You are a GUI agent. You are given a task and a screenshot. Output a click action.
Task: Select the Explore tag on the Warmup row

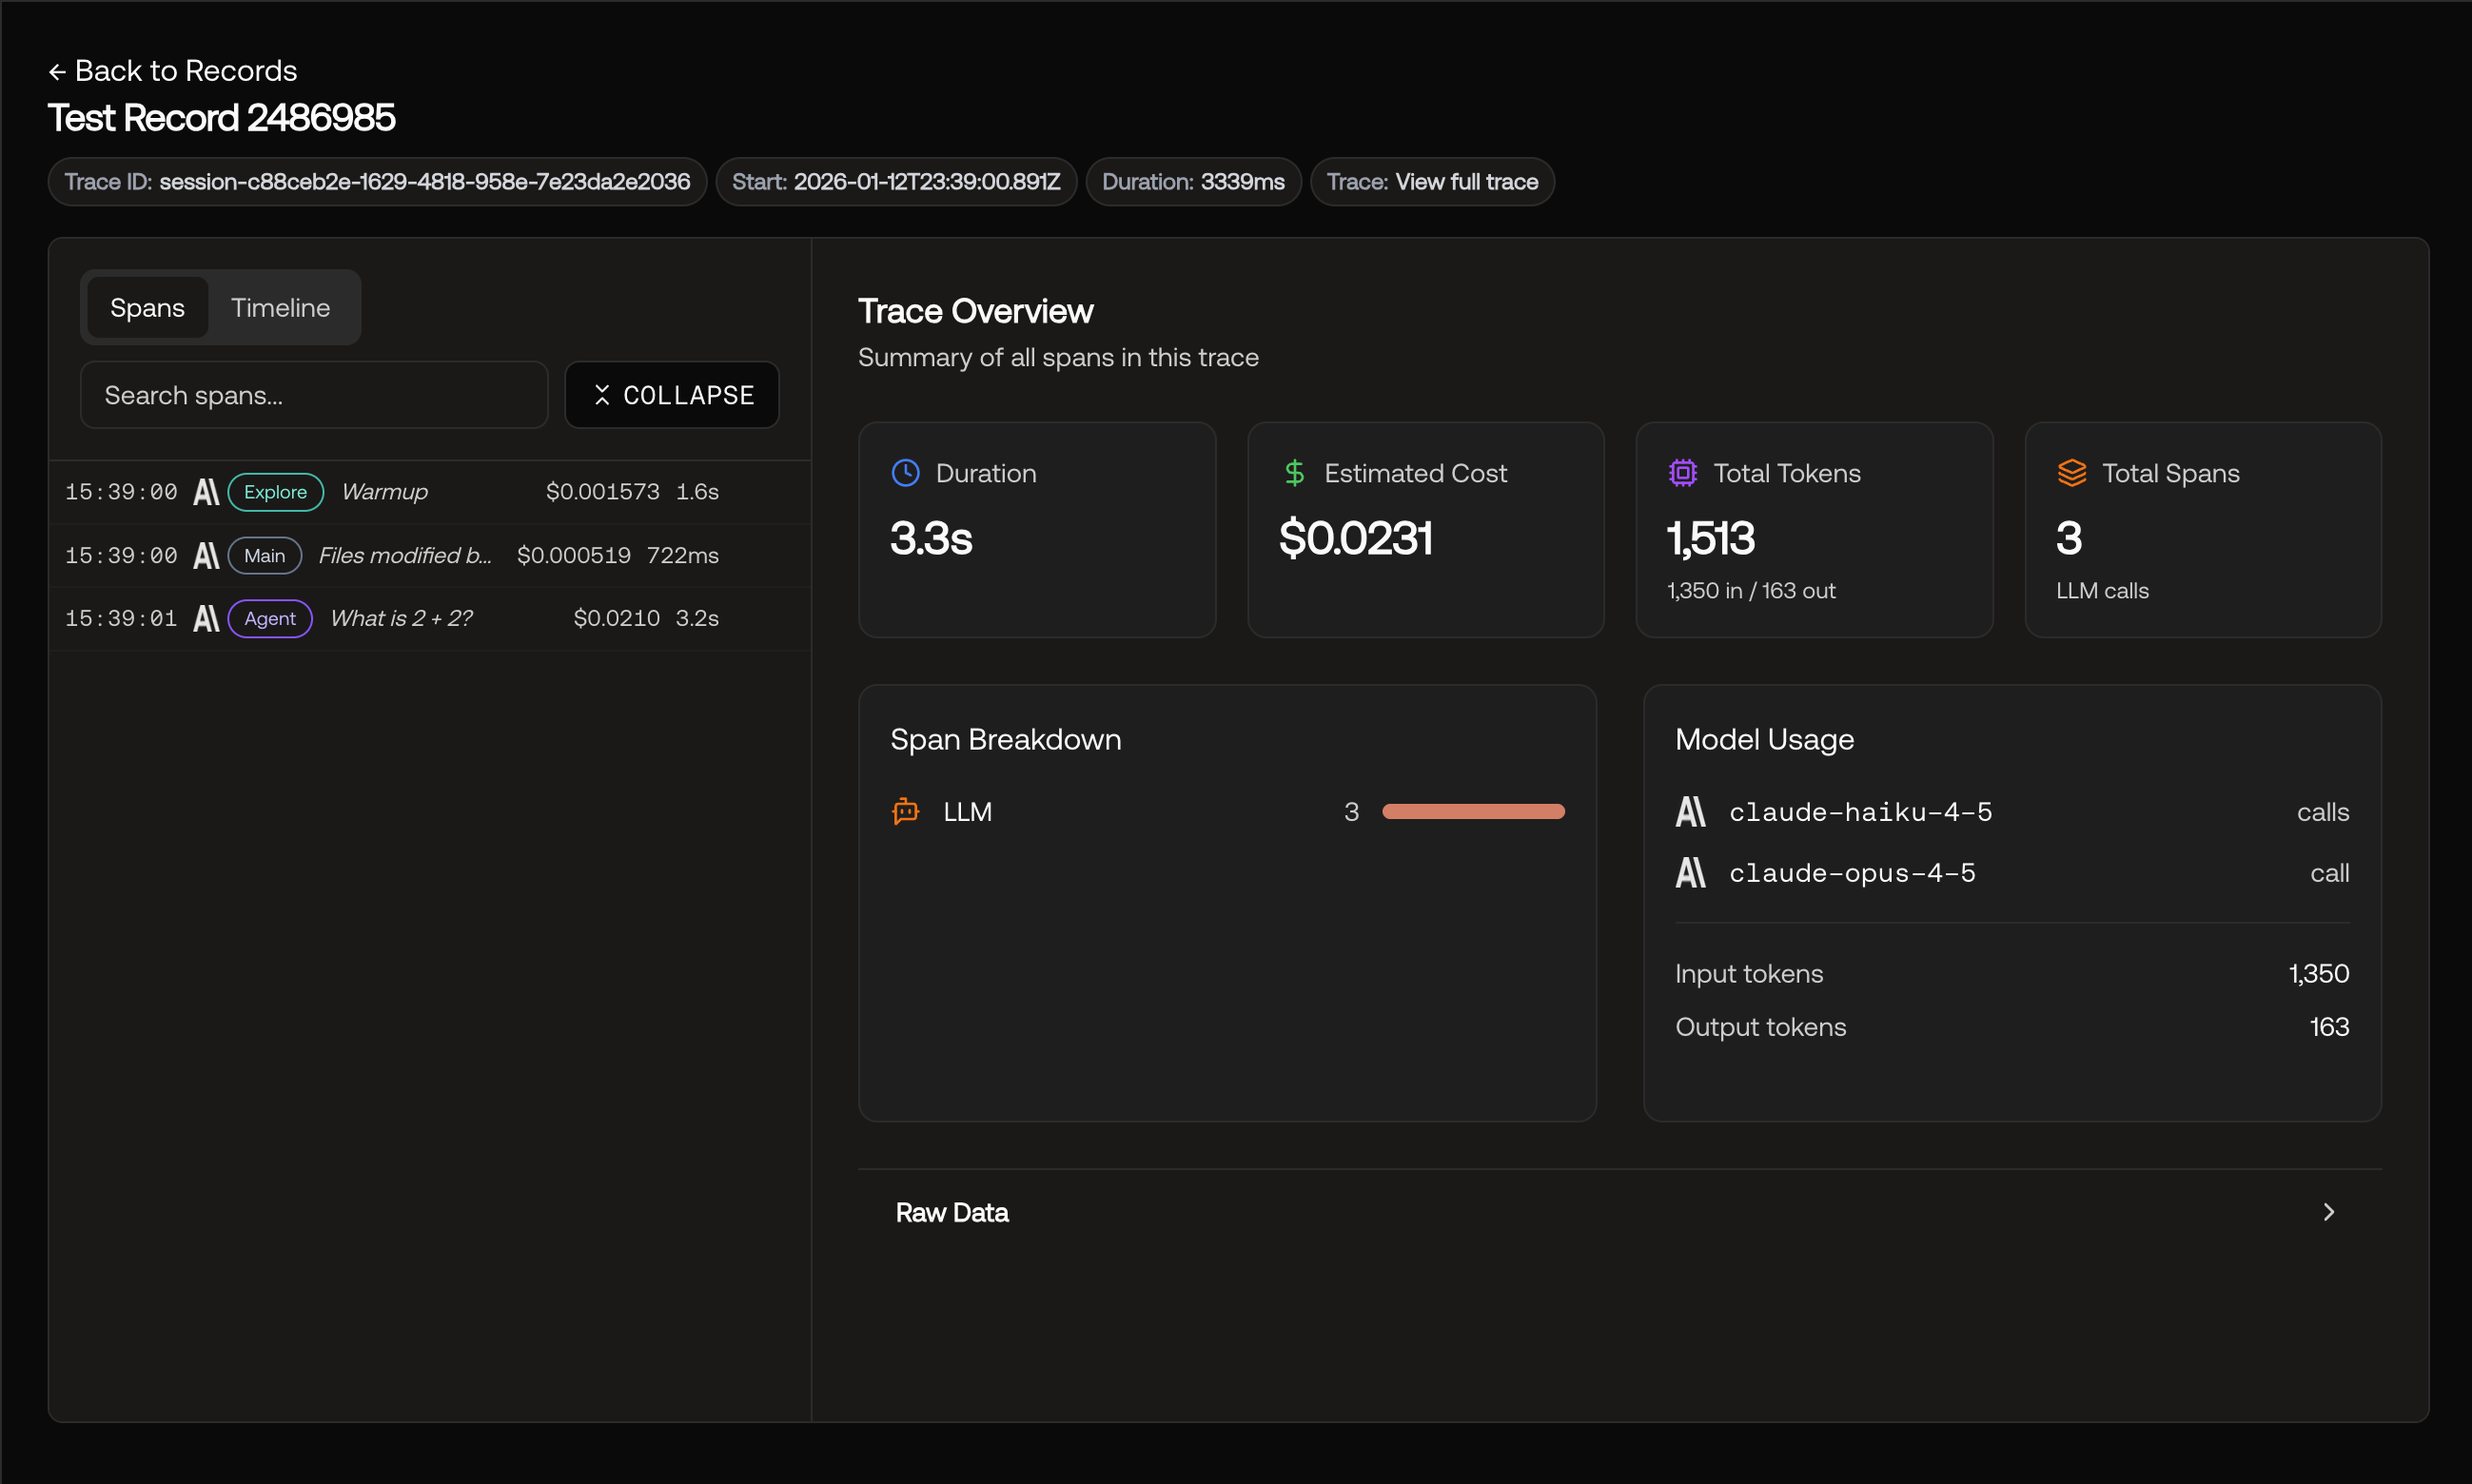tap(275, 492)
